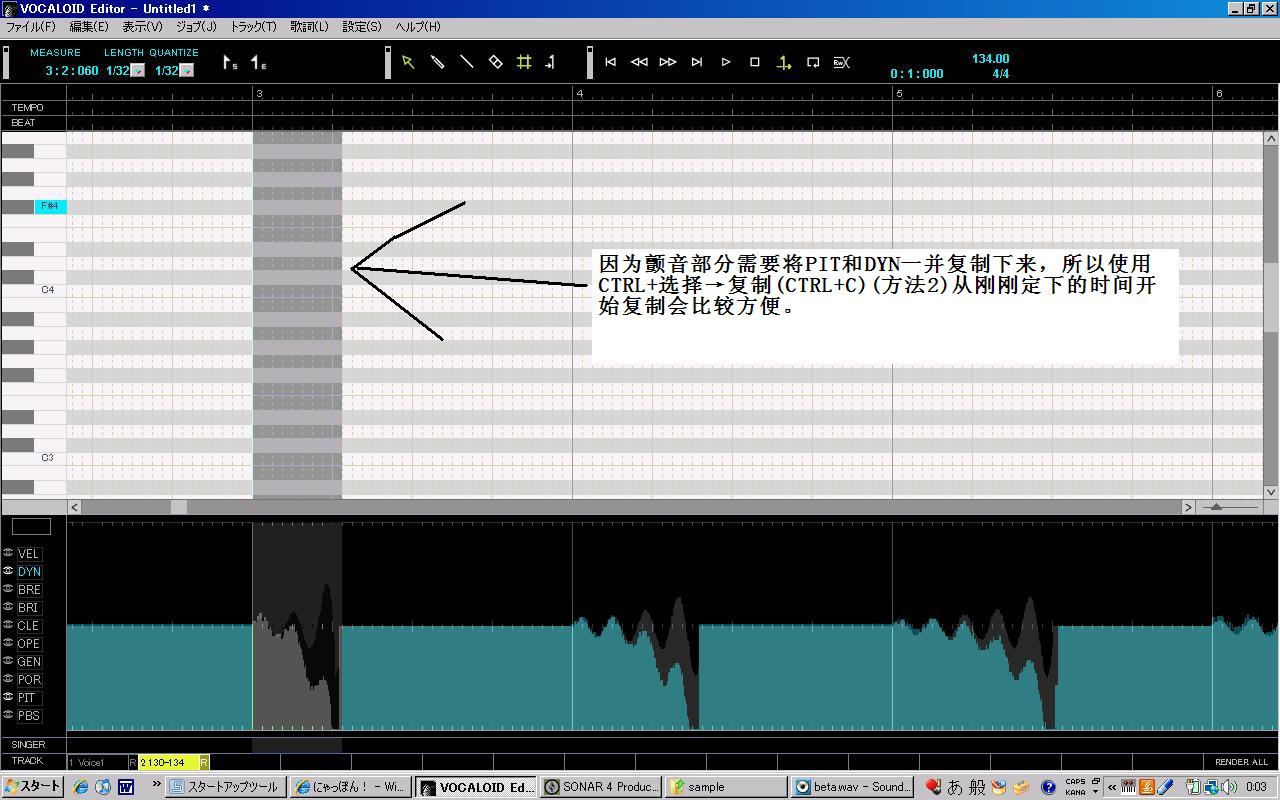
Task: Open the ジョブ(J) menu
Action: point(196,27)
